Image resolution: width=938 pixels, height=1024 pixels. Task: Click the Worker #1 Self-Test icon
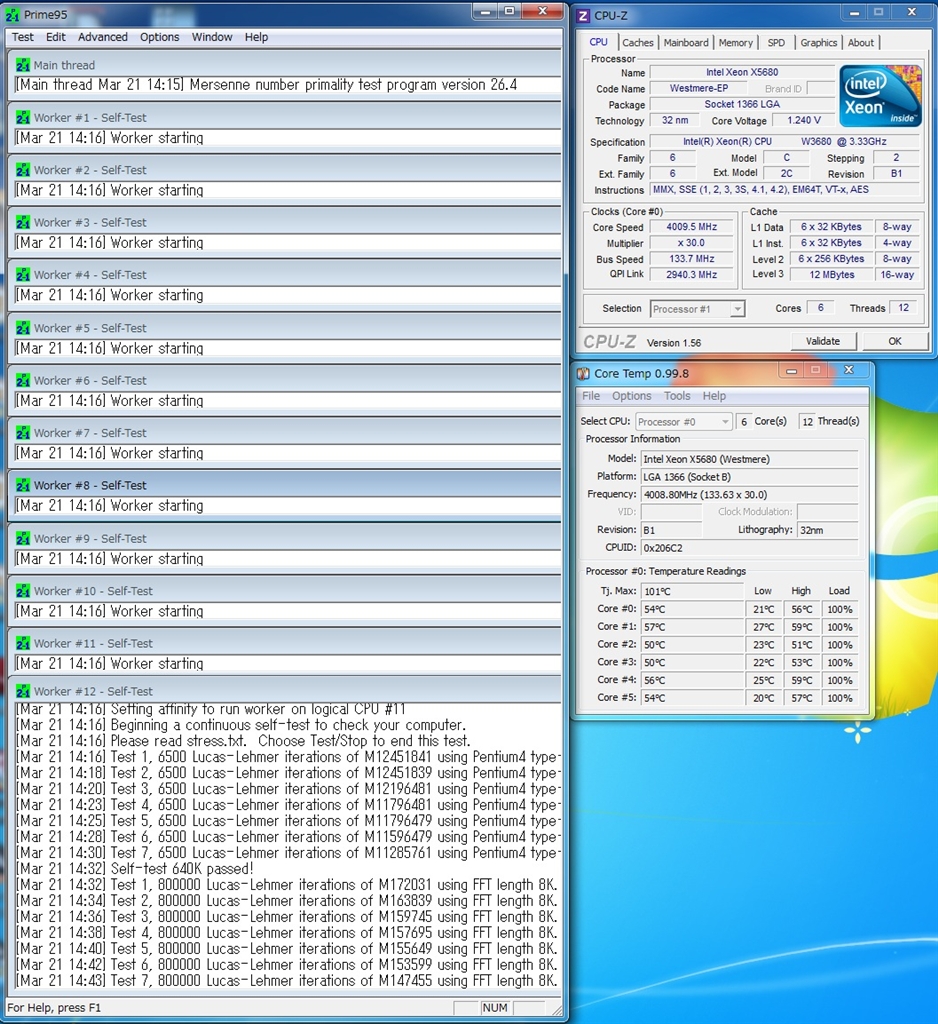pos(23,118)
